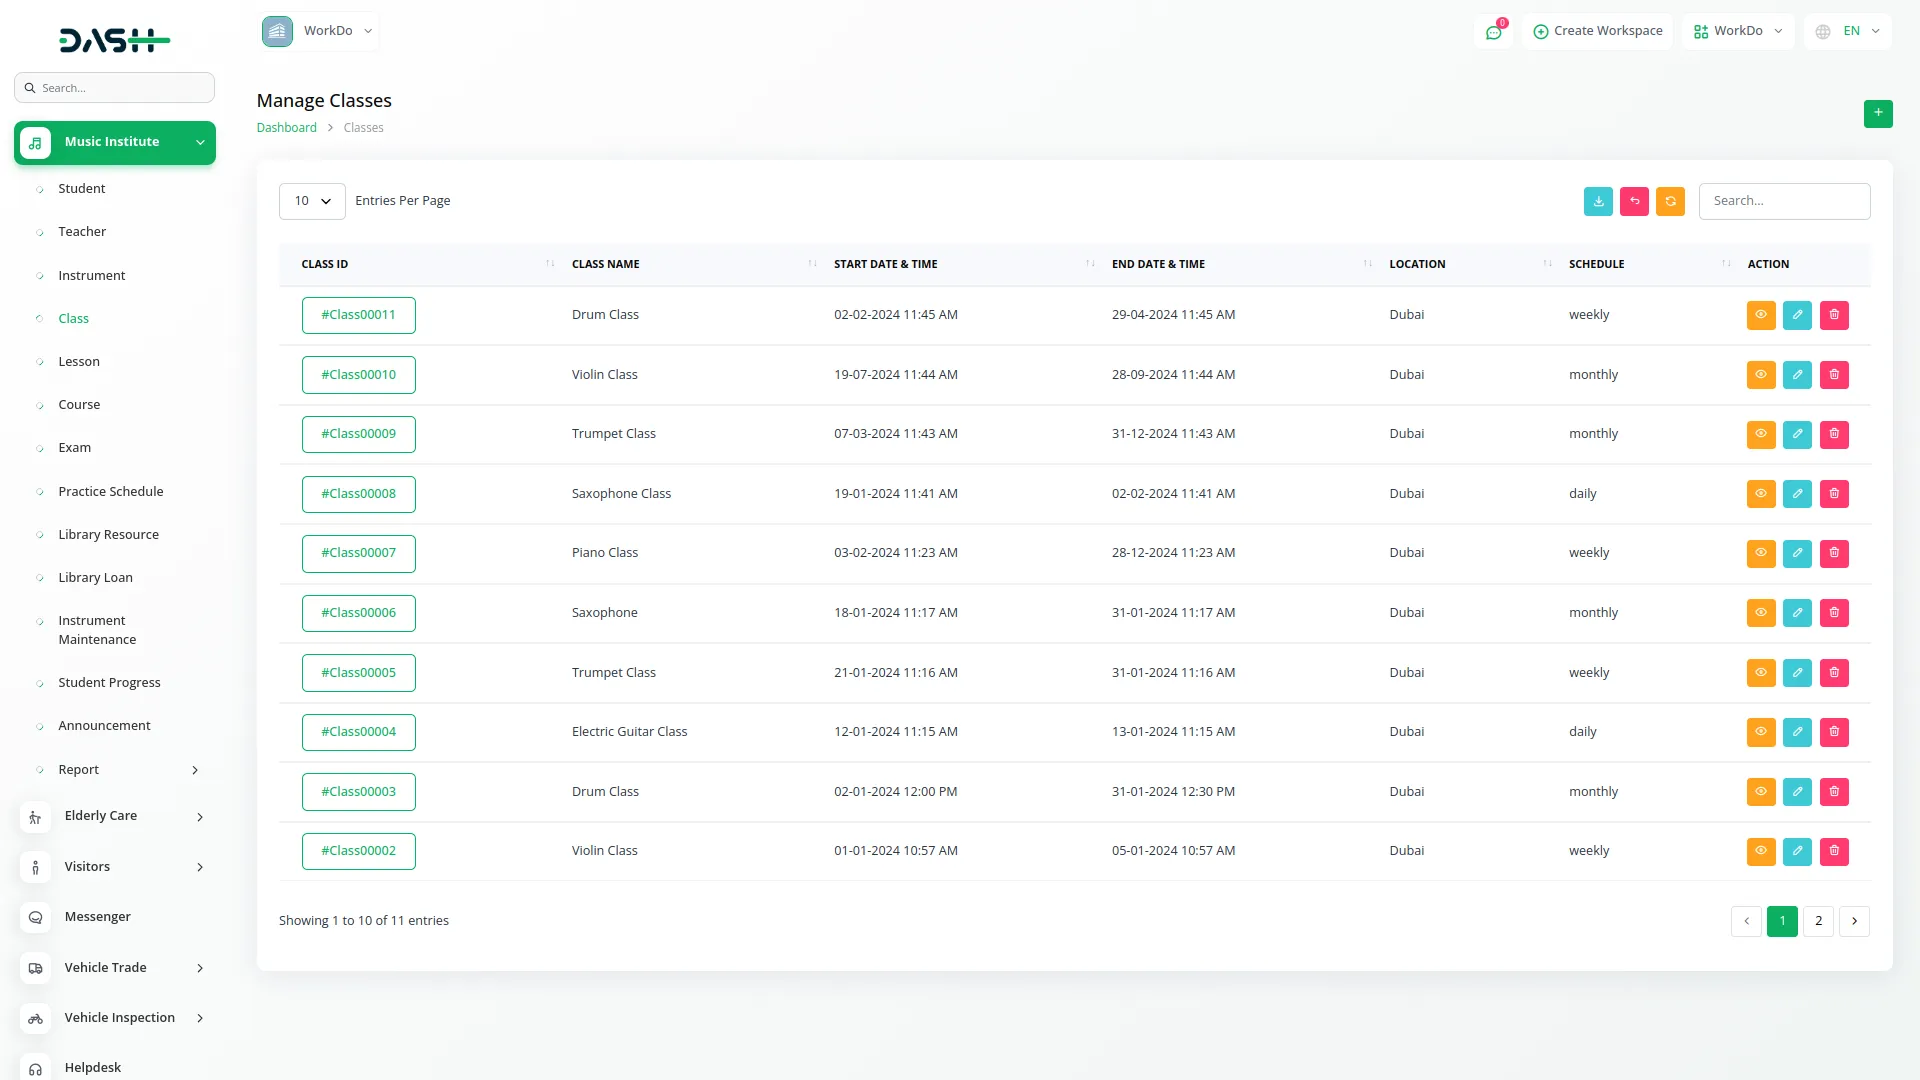Click the Dashboard breadcrumb link
Image resolution: width=1920 pixels, height=1080 pixels.
(286, 128)
